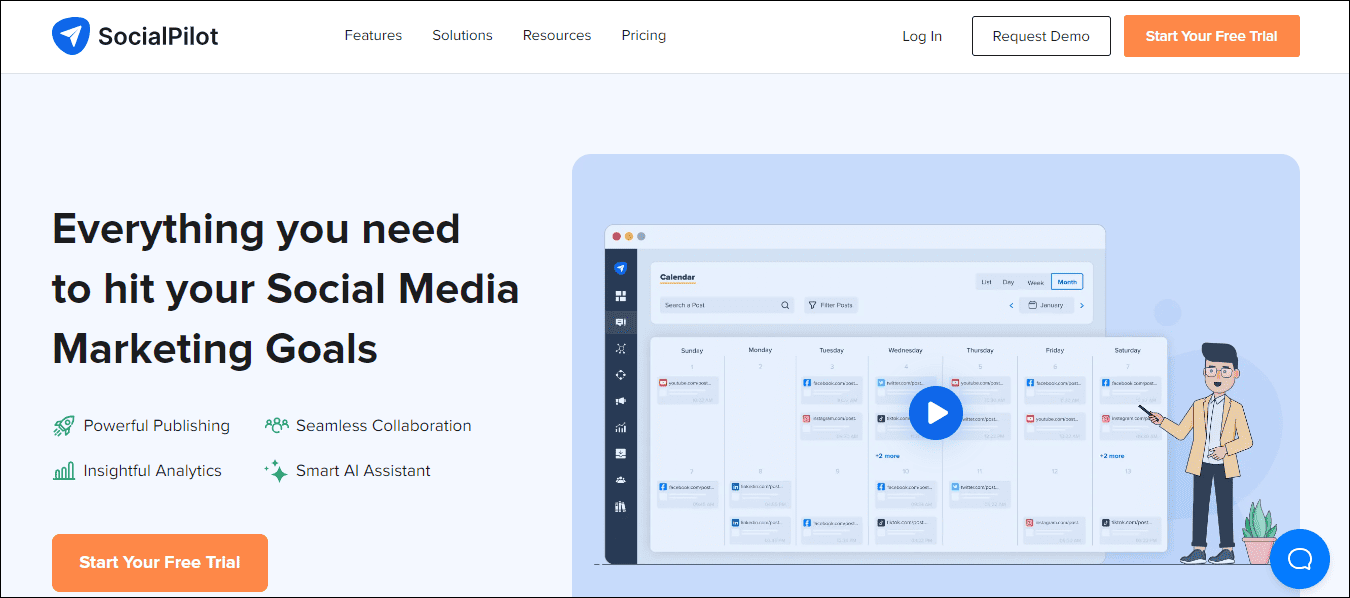Switch calendar to Day view
The width and height of the screenshot is (1350, 598).
[x=1008, y=282]
